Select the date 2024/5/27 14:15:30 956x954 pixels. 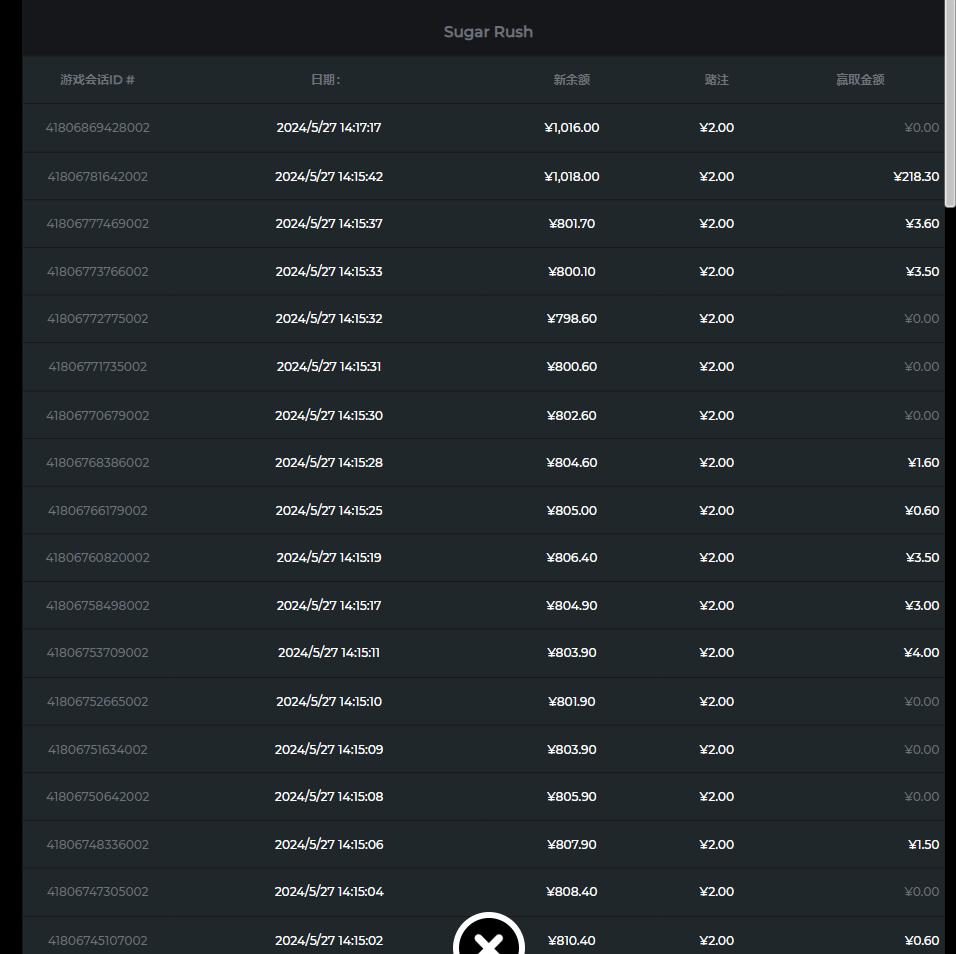329,415
